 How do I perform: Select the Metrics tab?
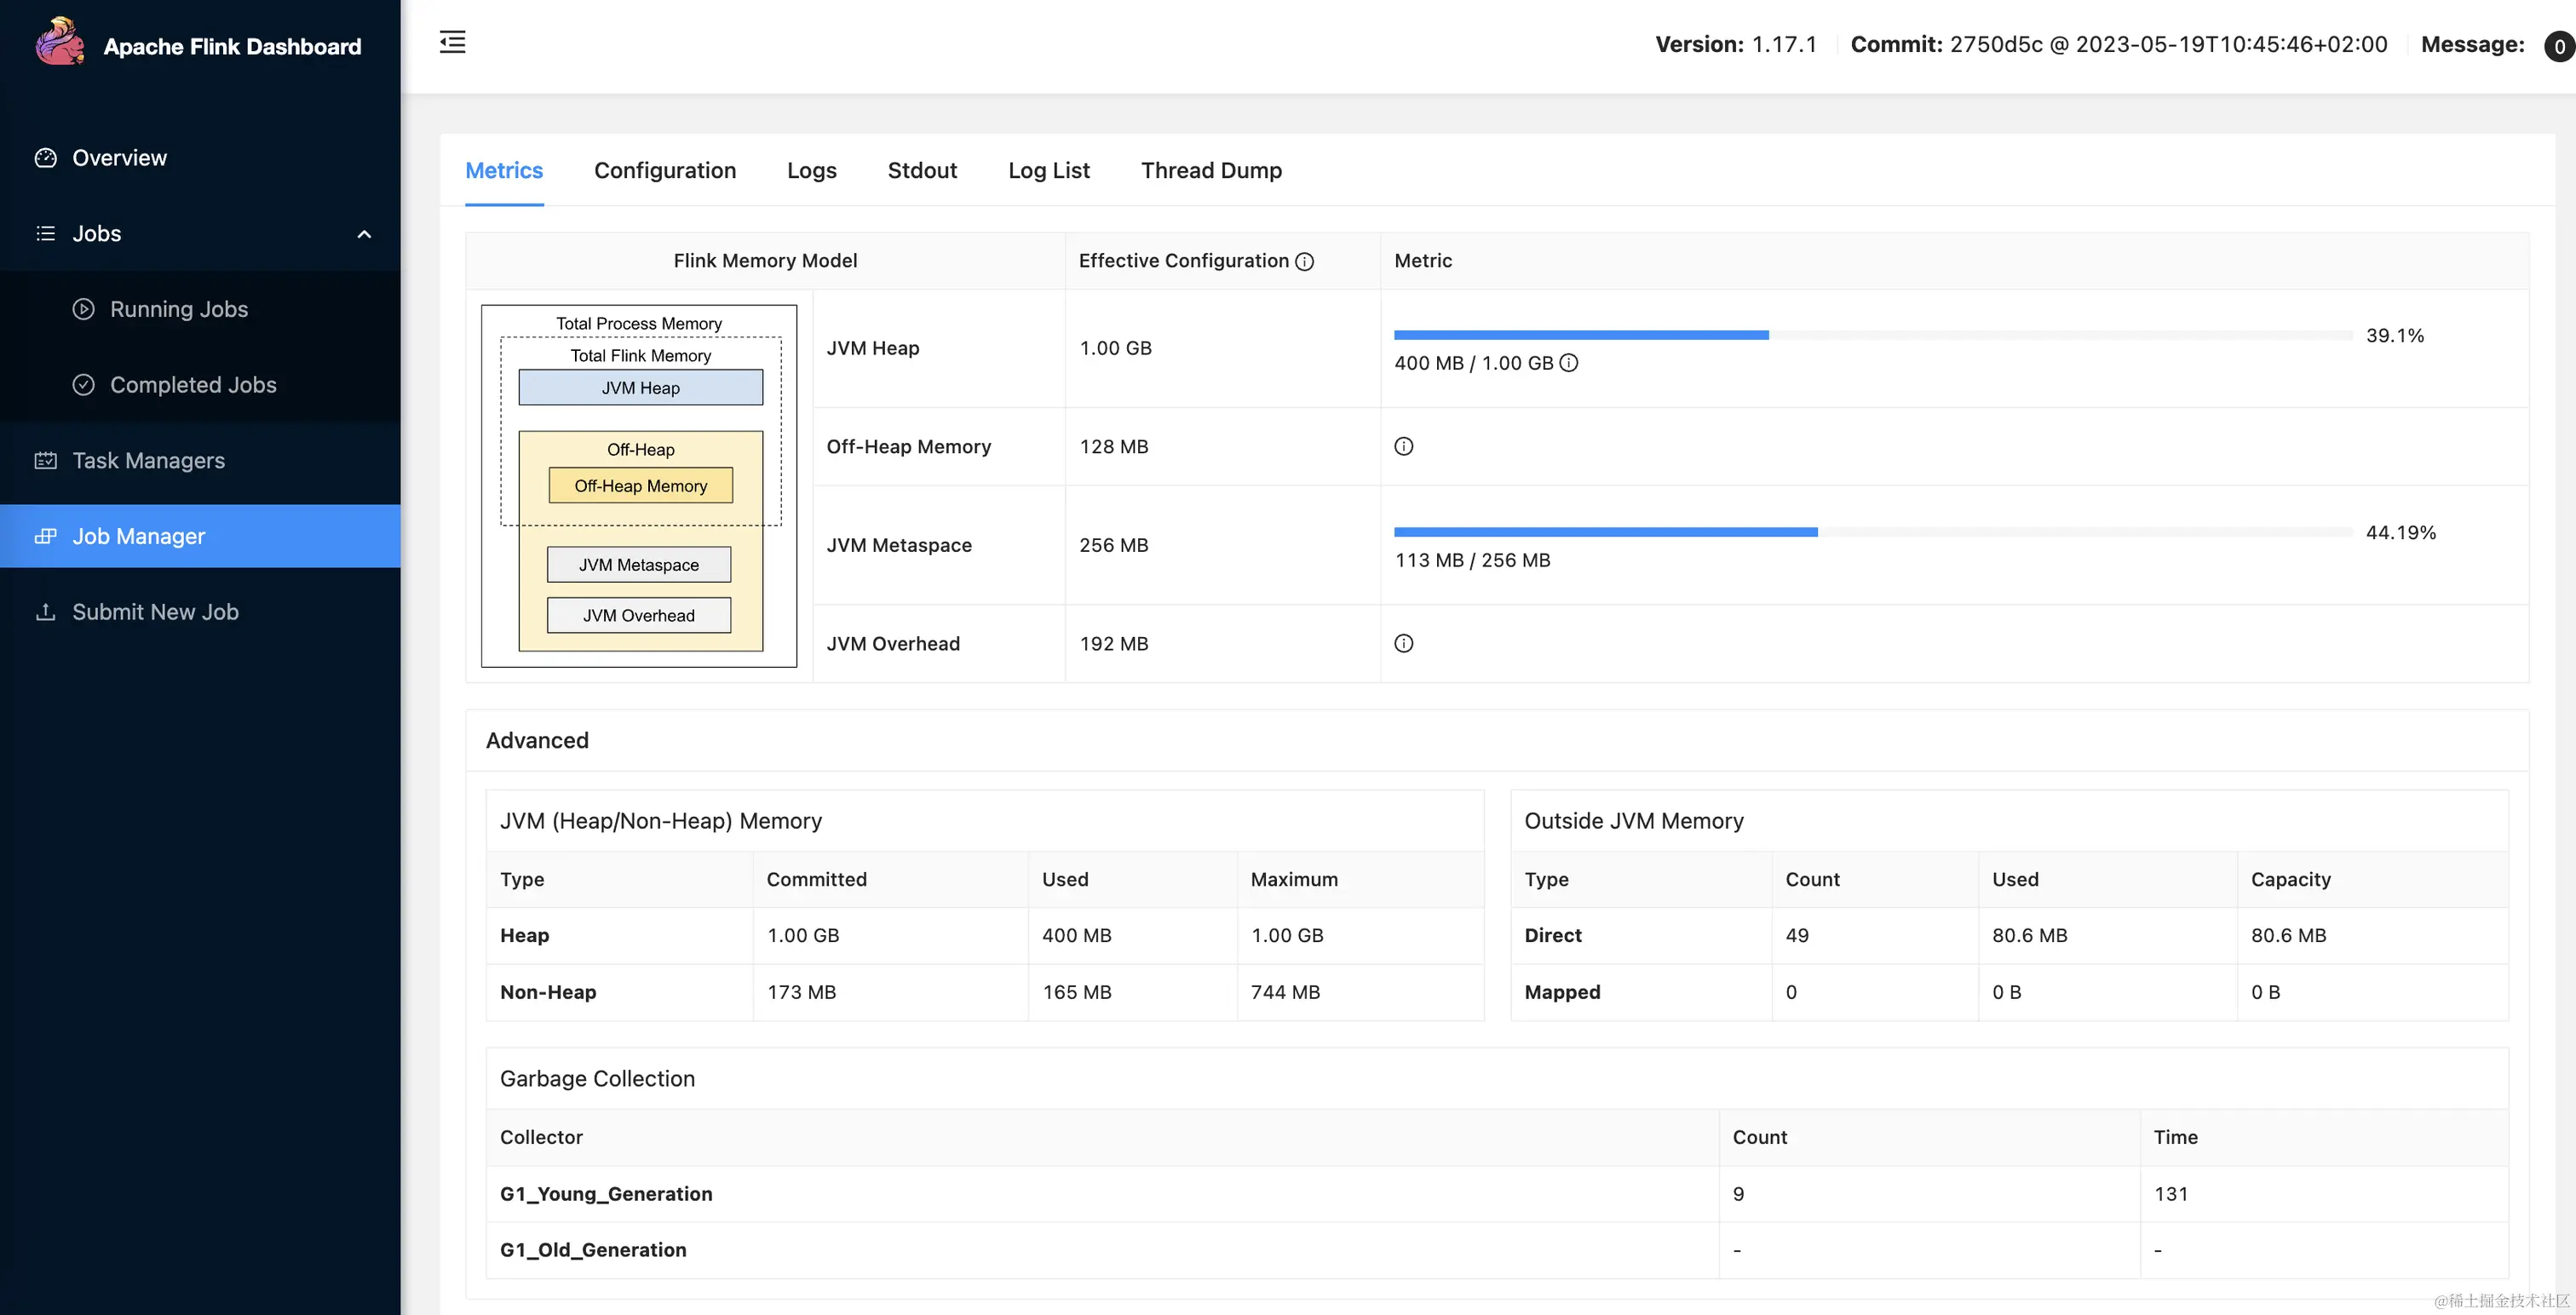(504, 171)
